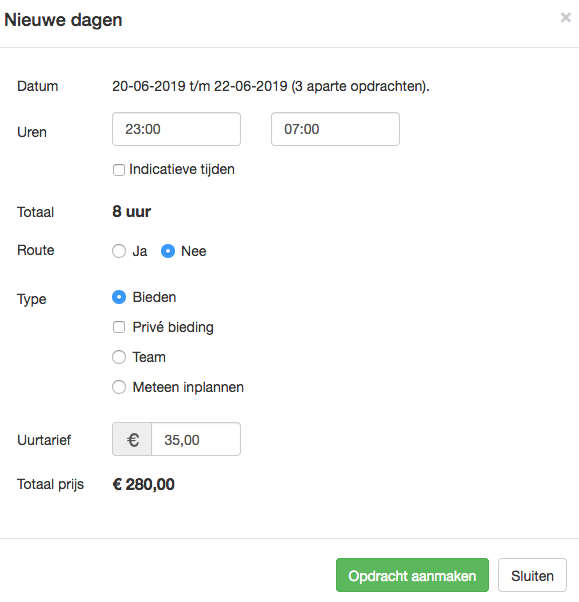Screen dimensions: 579x602
Task: Click the euro sign addon next to Uurtarief
Action: point(132,439)
